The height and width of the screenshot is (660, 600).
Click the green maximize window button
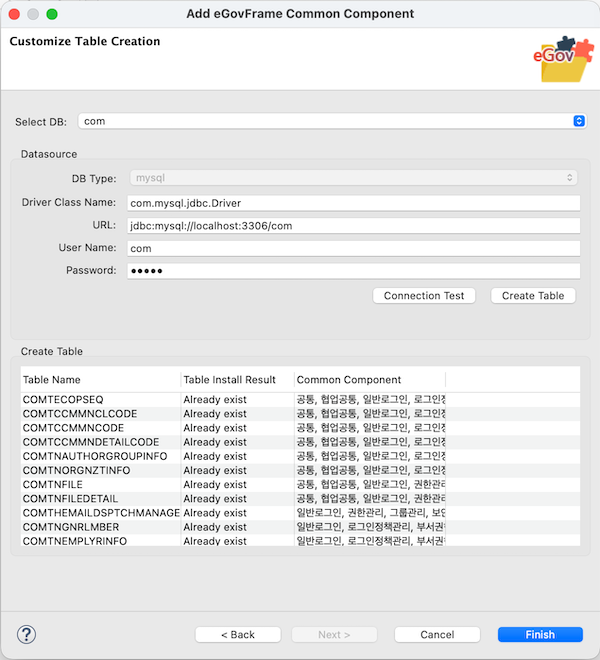(52, 15)
